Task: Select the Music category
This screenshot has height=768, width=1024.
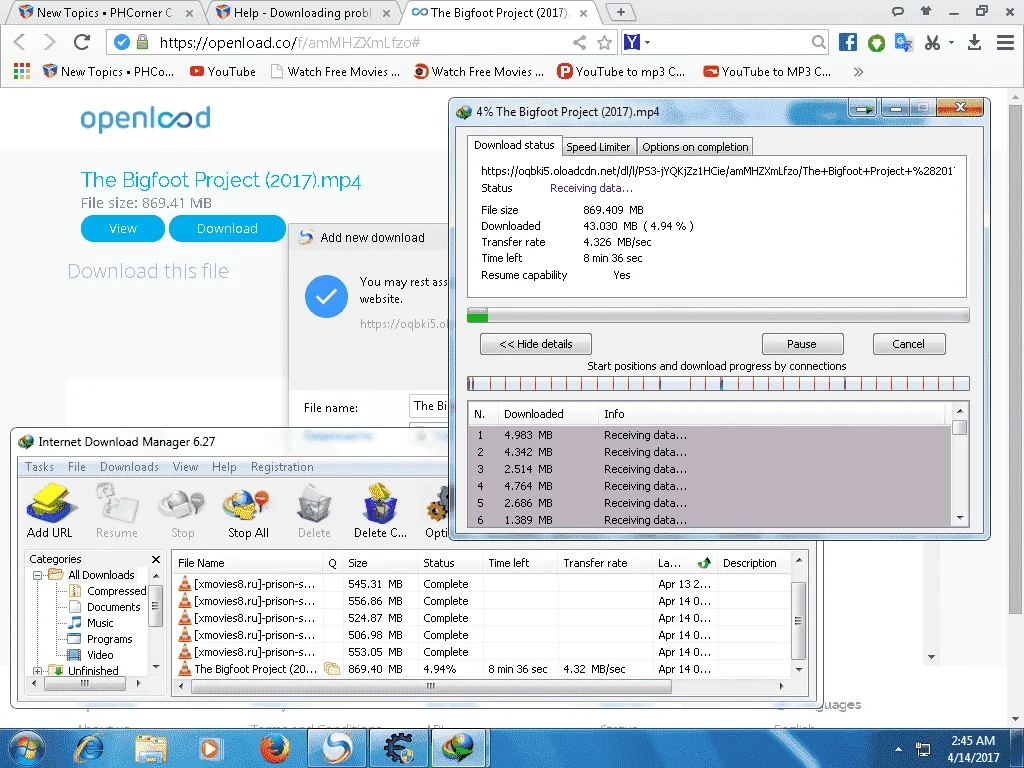Action: point(100,623)
